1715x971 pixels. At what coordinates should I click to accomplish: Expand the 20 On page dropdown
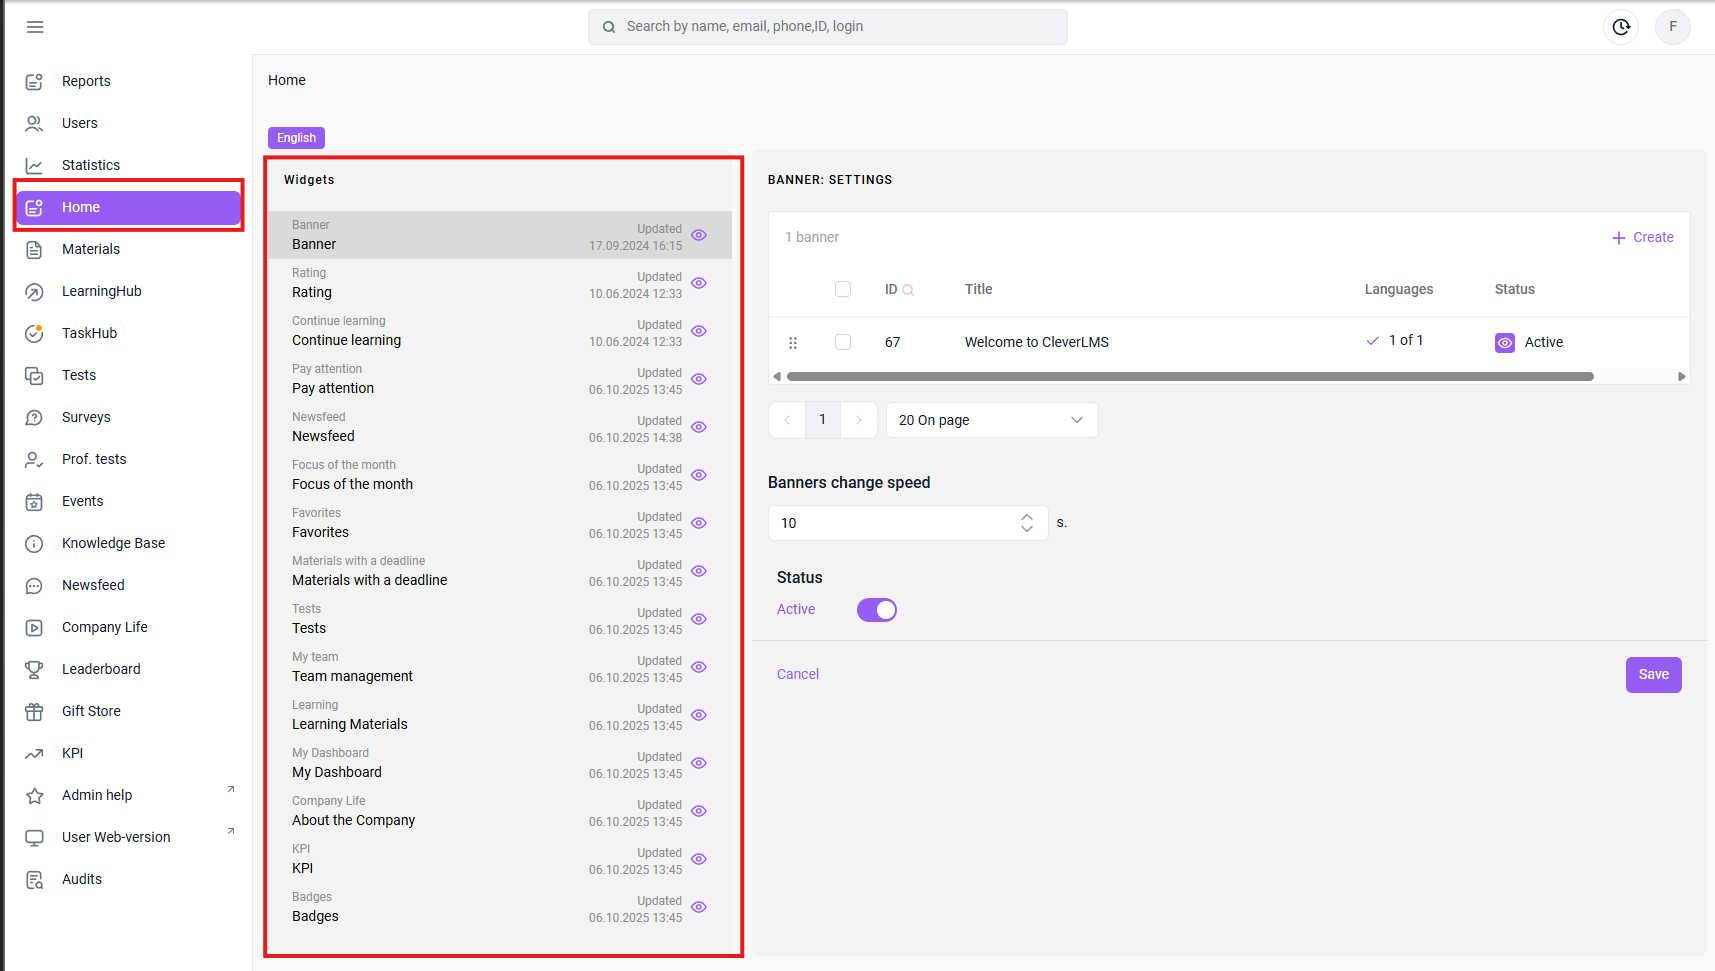[992, 420]
